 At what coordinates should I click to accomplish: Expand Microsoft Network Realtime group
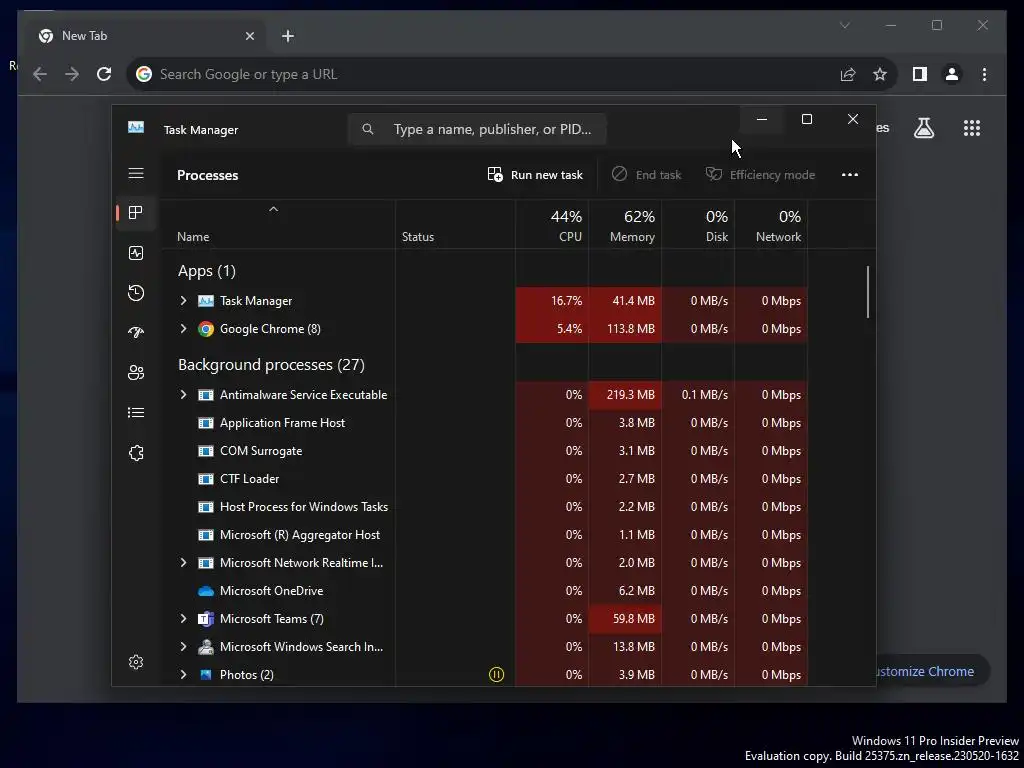pos(184,562)
